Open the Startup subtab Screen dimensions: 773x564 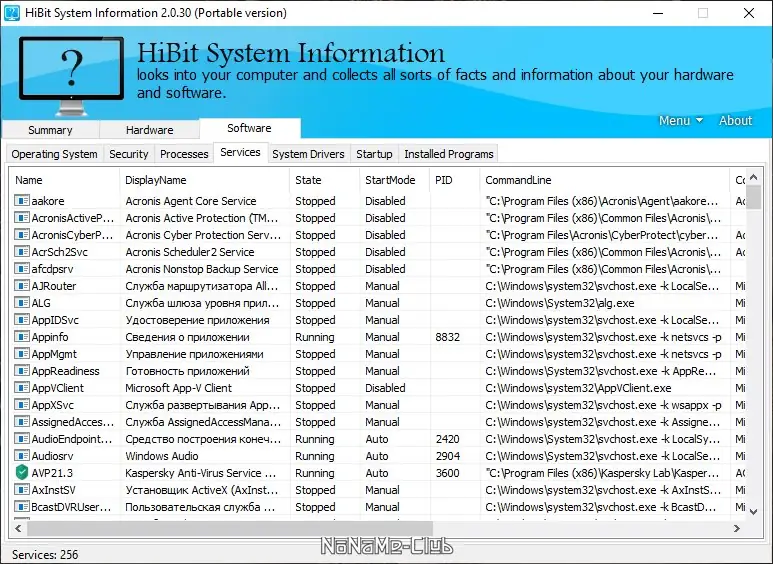(374, 154)
